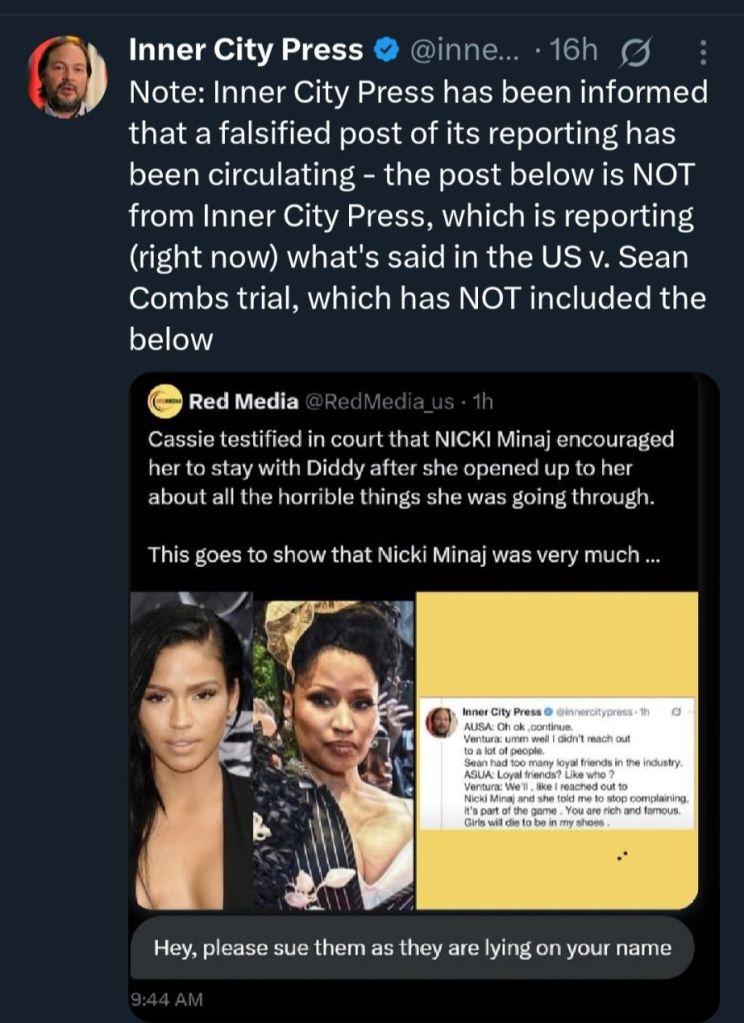Viewport: 744px width, 1023px height.
Task: Click the 16h post timestamp
Action: (573, 50)
